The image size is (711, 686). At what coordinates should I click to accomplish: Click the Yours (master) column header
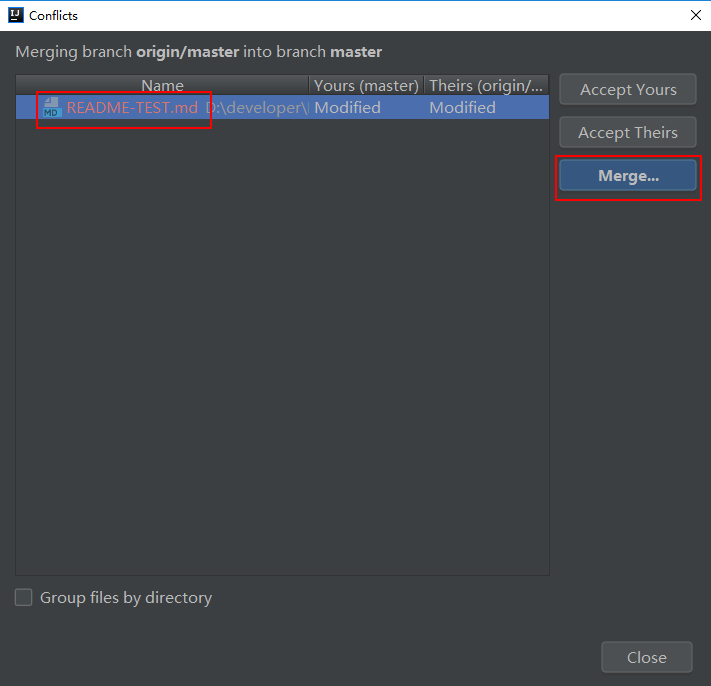[366, 85]
